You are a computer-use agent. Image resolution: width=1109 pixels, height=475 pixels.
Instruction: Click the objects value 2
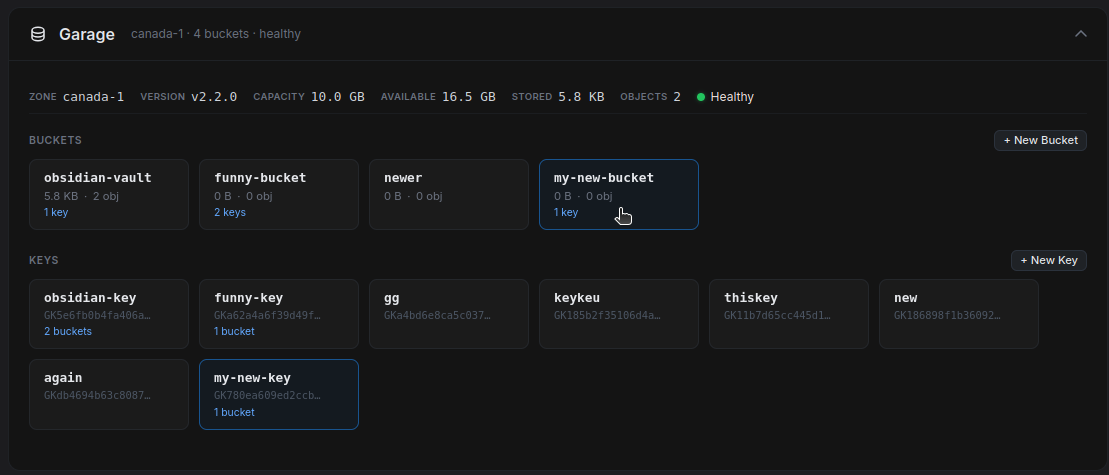click(x=677, y=97)
